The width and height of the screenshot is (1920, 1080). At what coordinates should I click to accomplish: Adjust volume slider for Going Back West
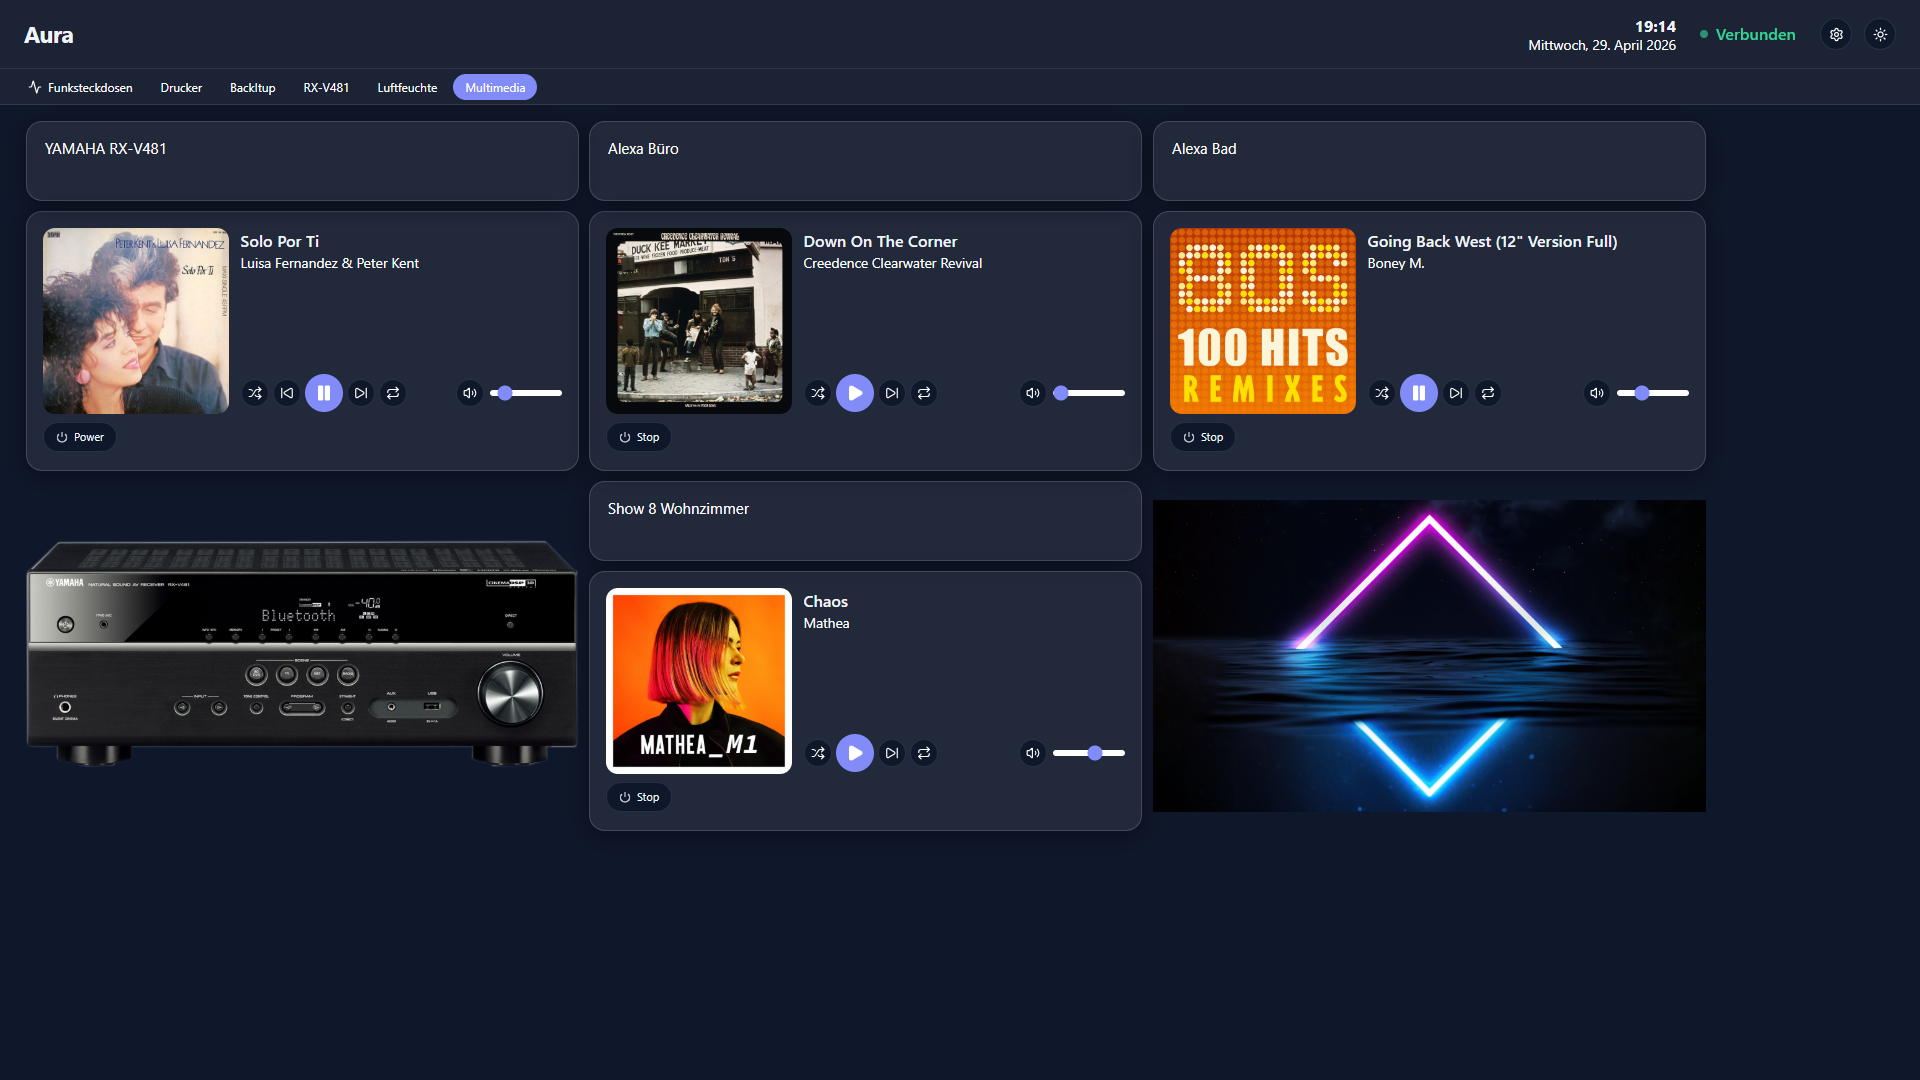coord(1653,393)
